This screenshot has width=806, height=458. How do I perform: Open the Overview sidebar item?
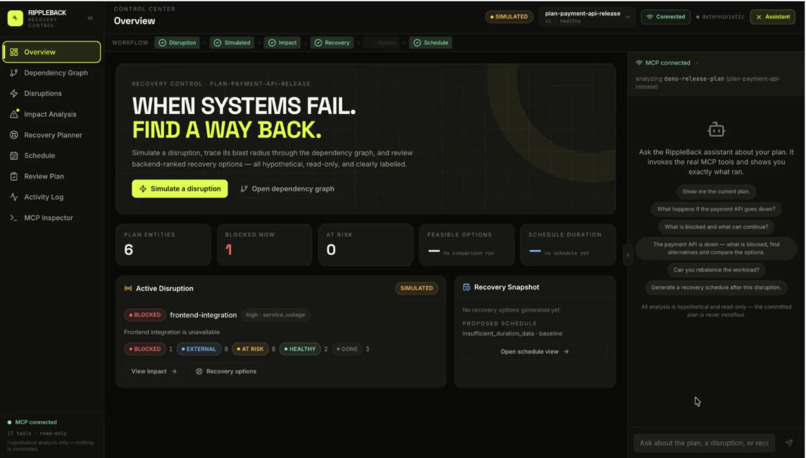(x=51, y=52)
